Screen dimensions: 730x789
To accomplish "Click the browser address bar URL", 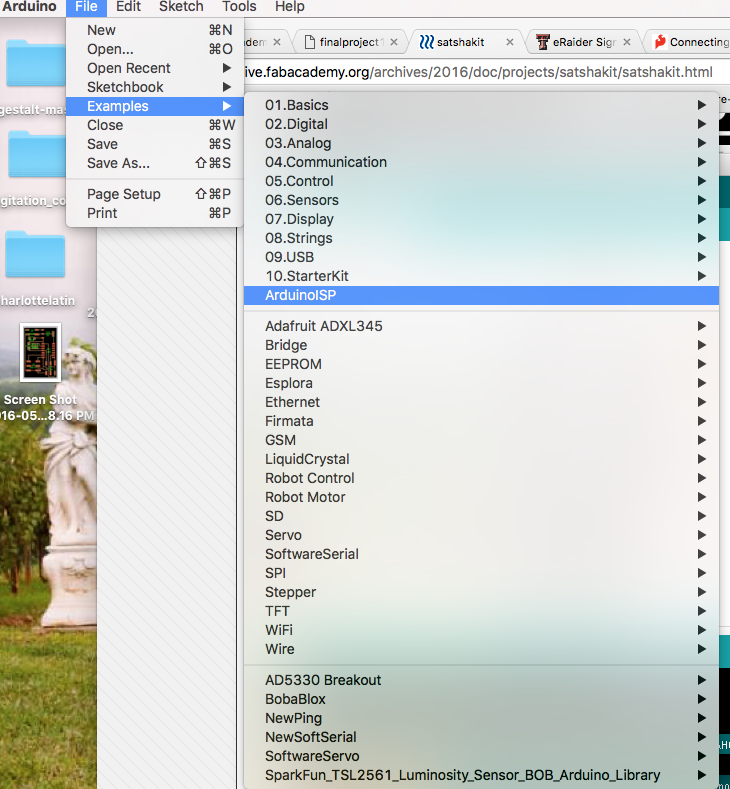I will [478, 72].
